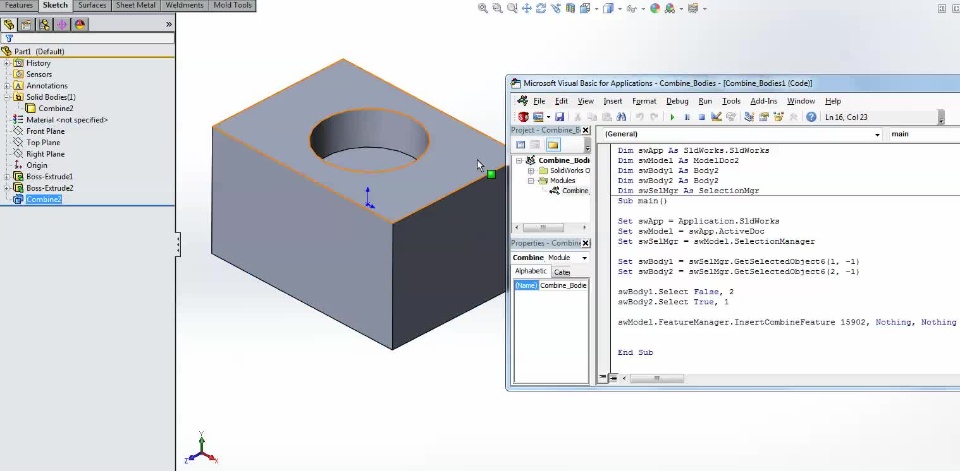The height and width of the screenshot is (471, 960).
Task: Click Zoom to Fit icon in view toolbar
Action: 482,8
